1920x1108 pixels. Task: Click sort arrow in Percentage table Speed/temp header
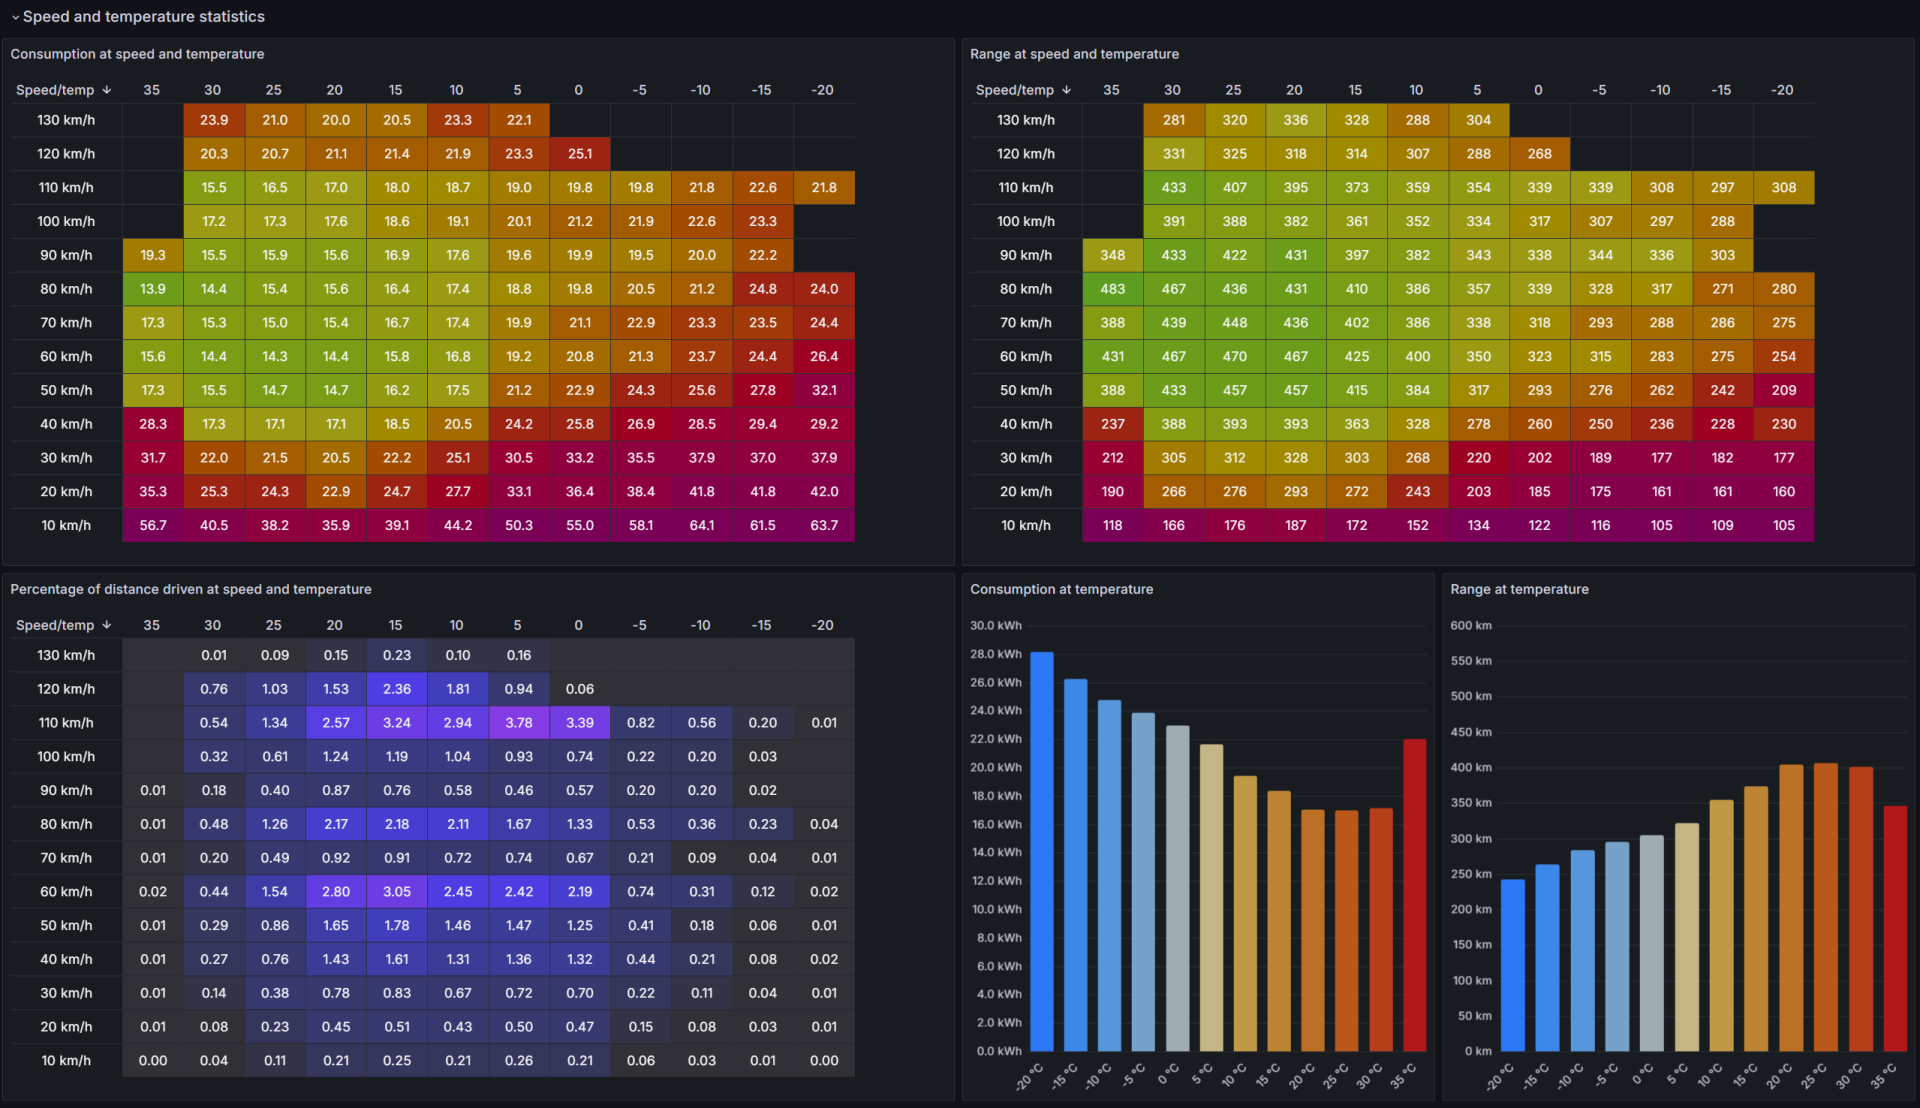(107, 625)
